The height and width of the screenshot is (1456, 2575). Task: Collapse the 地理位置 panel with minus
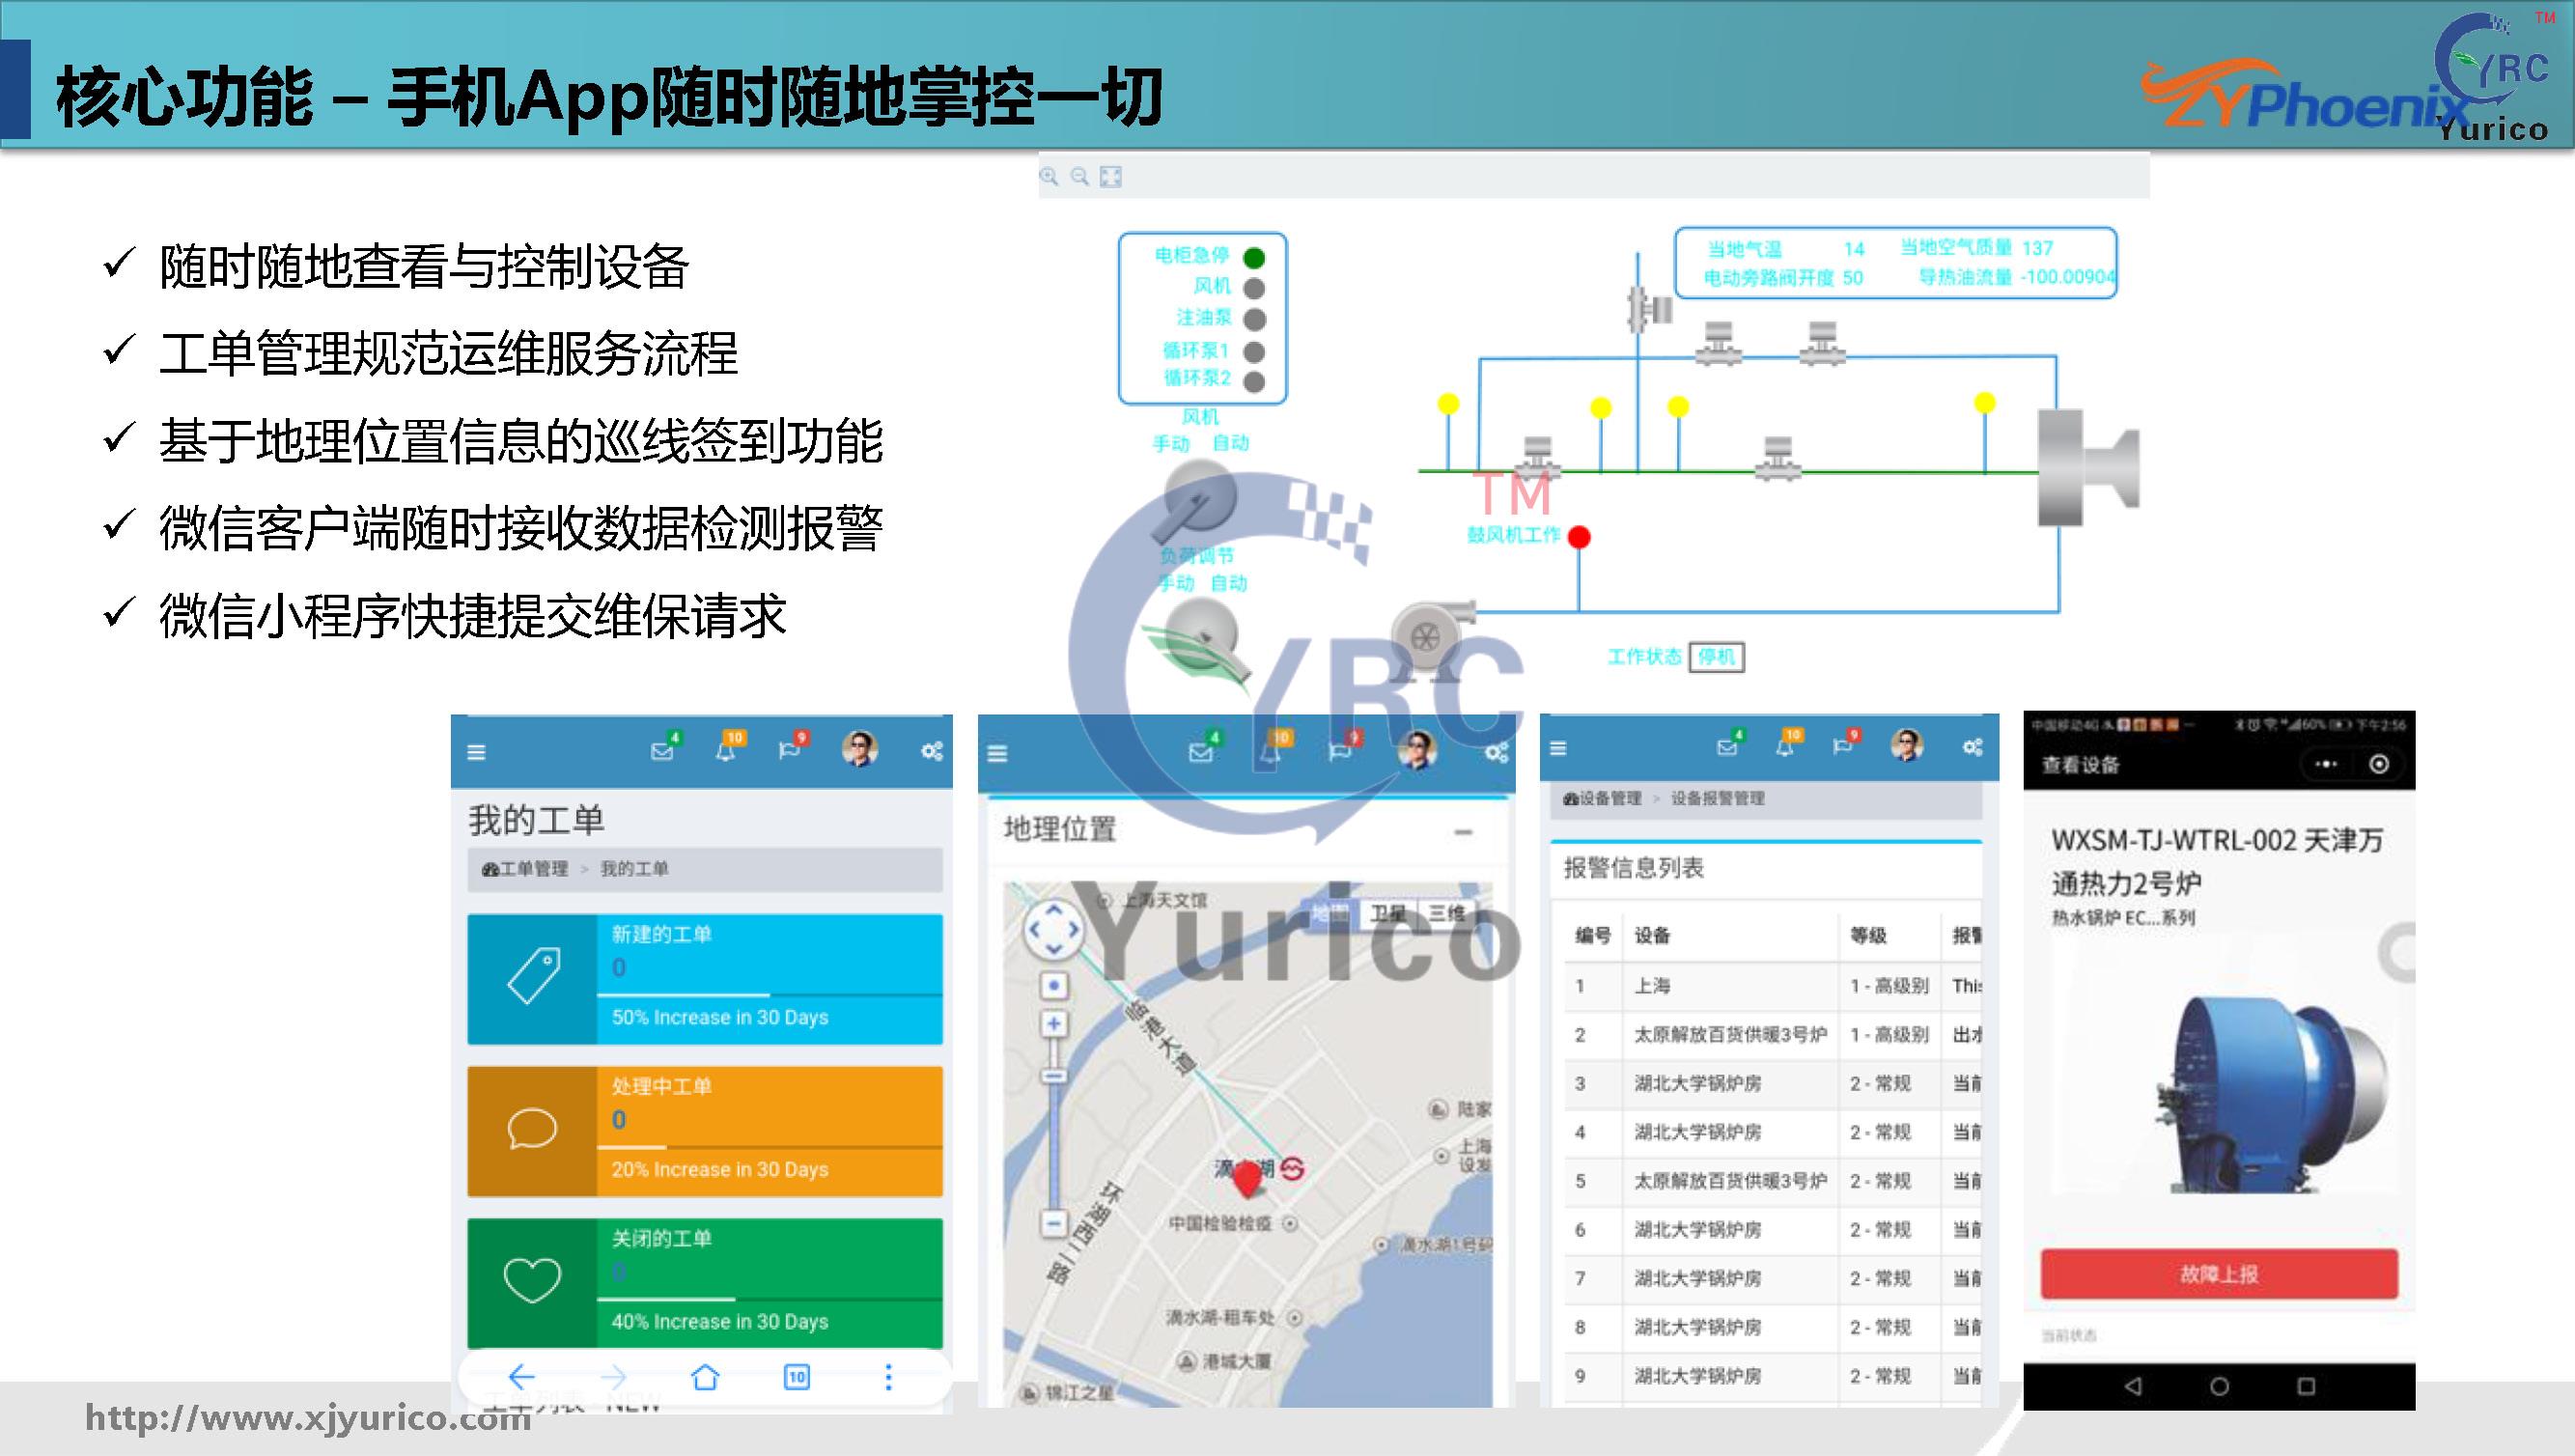click(1463, 832)
